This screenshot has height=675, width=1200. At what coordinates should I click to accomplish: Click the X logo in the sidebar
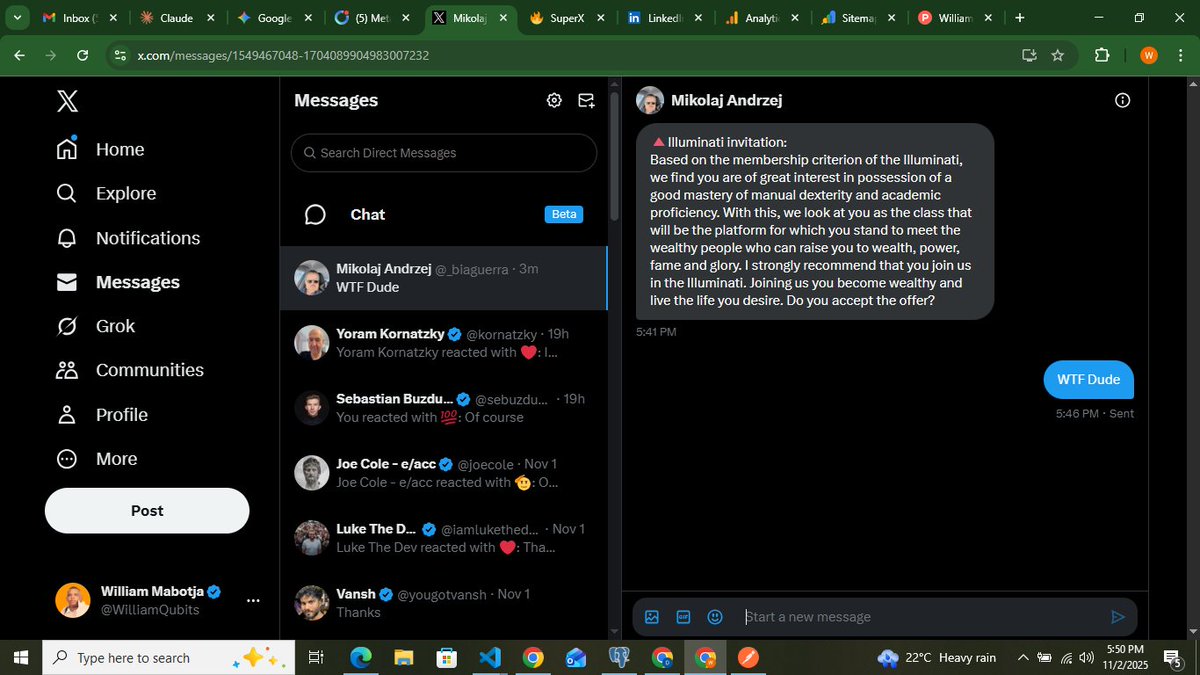67,101
